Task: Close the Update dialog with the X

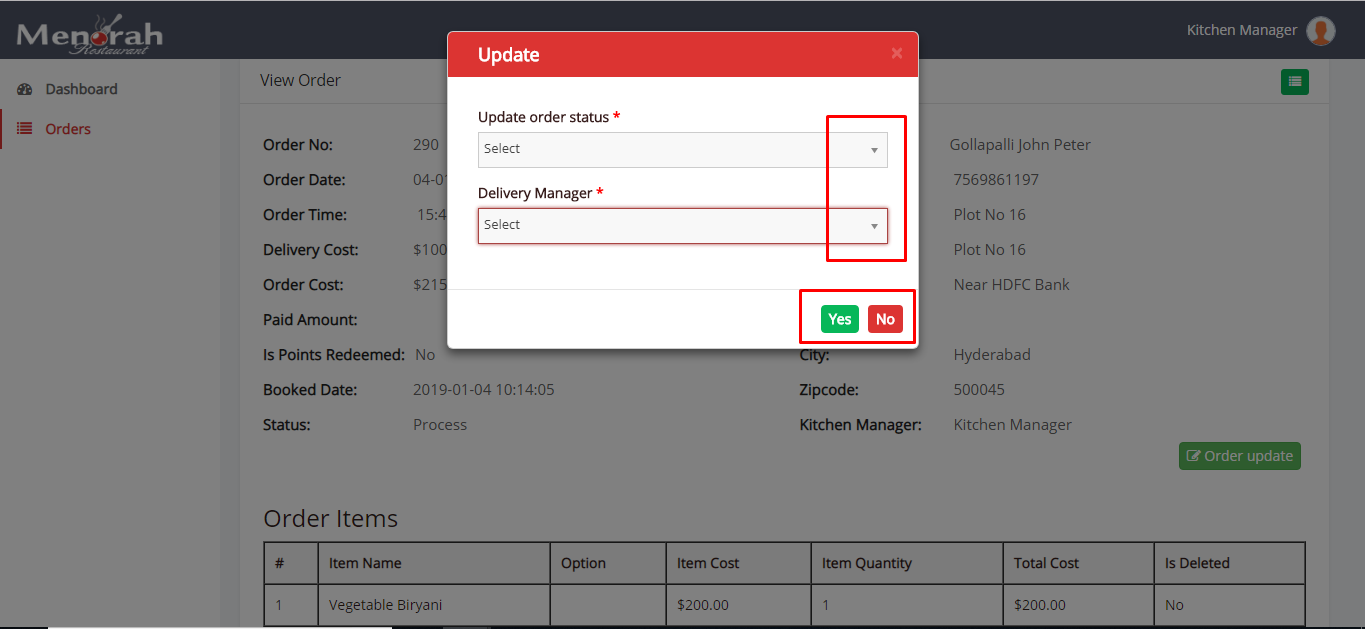Action: 896,54
